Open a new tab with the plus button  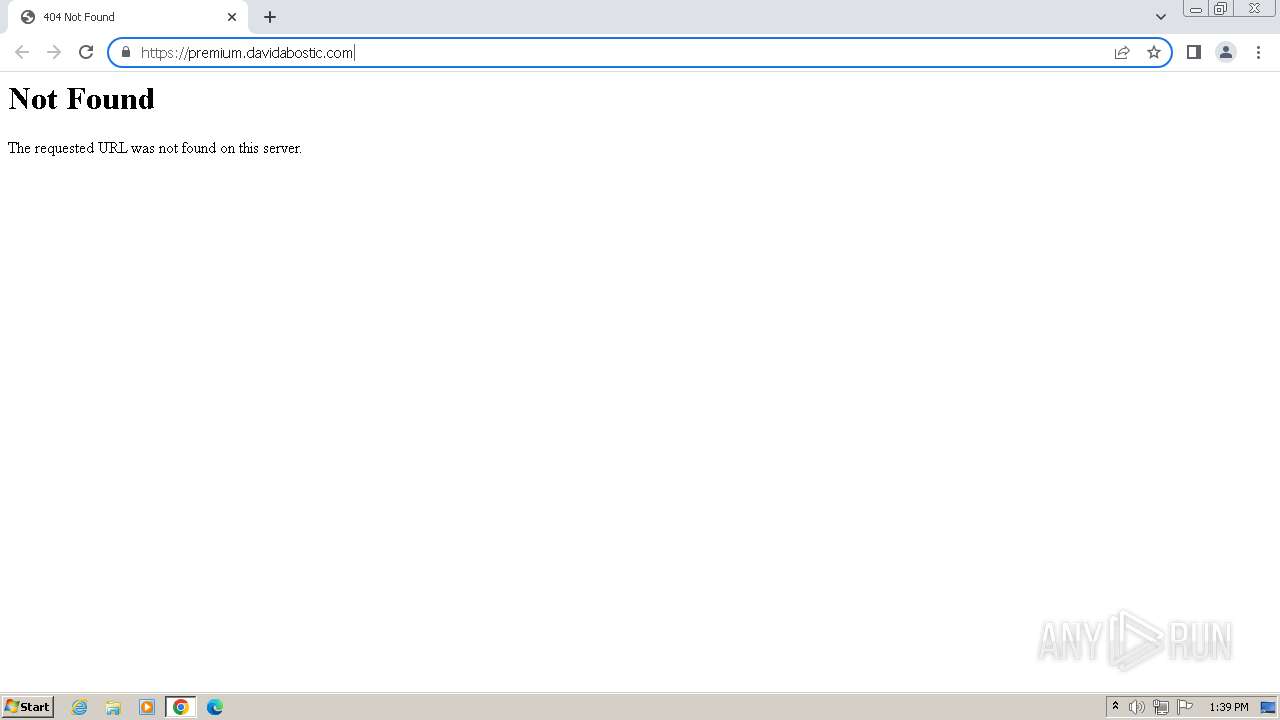click(x=270, y=17)
